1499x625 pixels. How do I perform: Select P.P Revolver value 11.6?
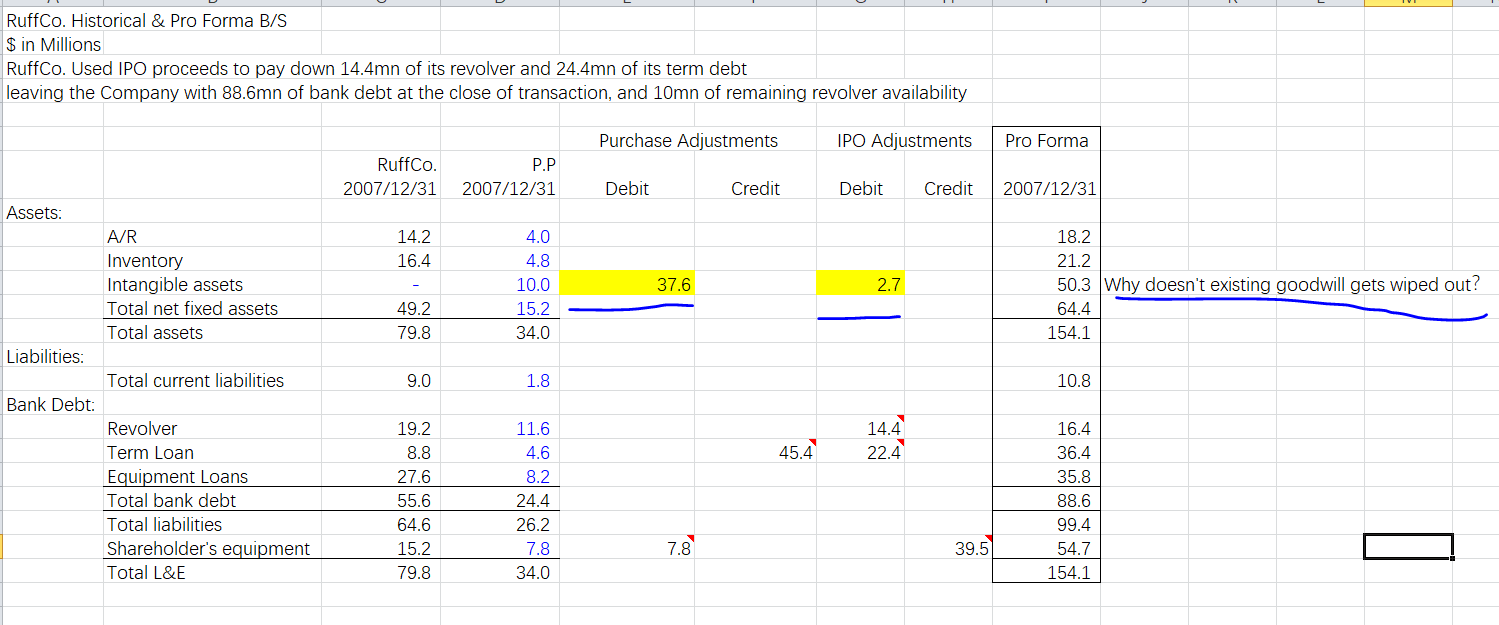(x=534, y=428)
